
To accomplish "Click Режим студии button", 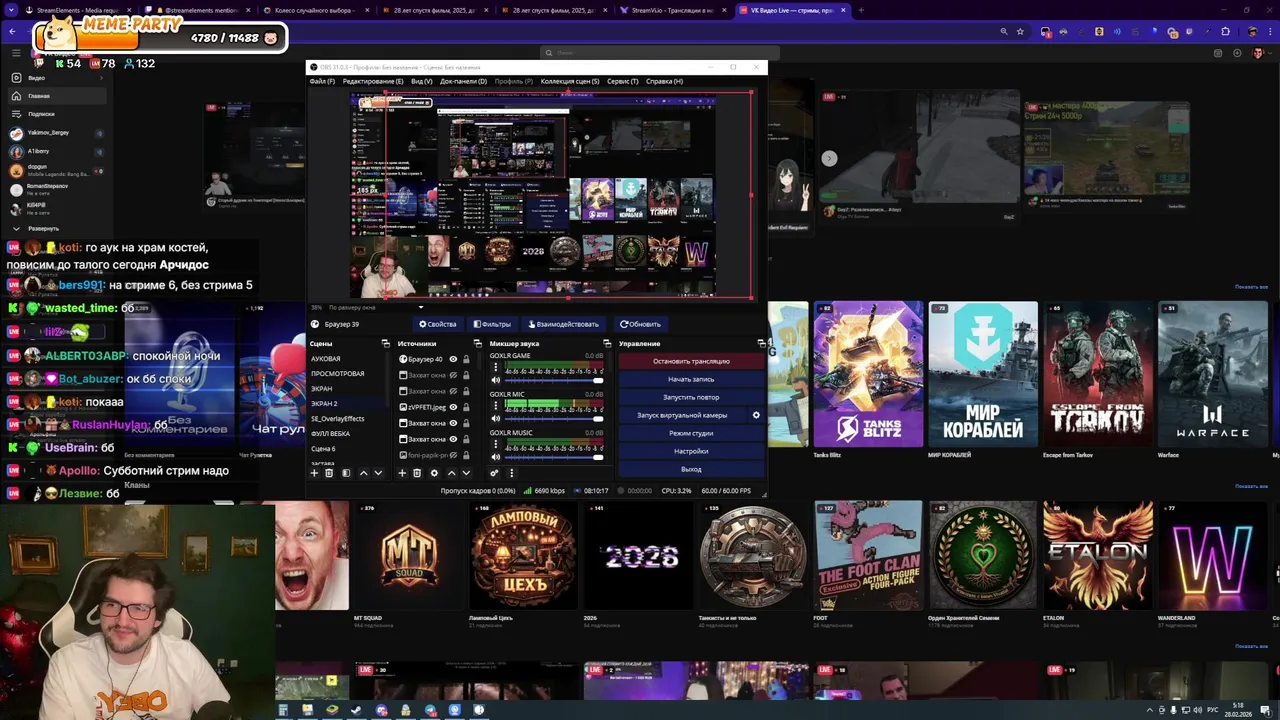I will point(691,433).
